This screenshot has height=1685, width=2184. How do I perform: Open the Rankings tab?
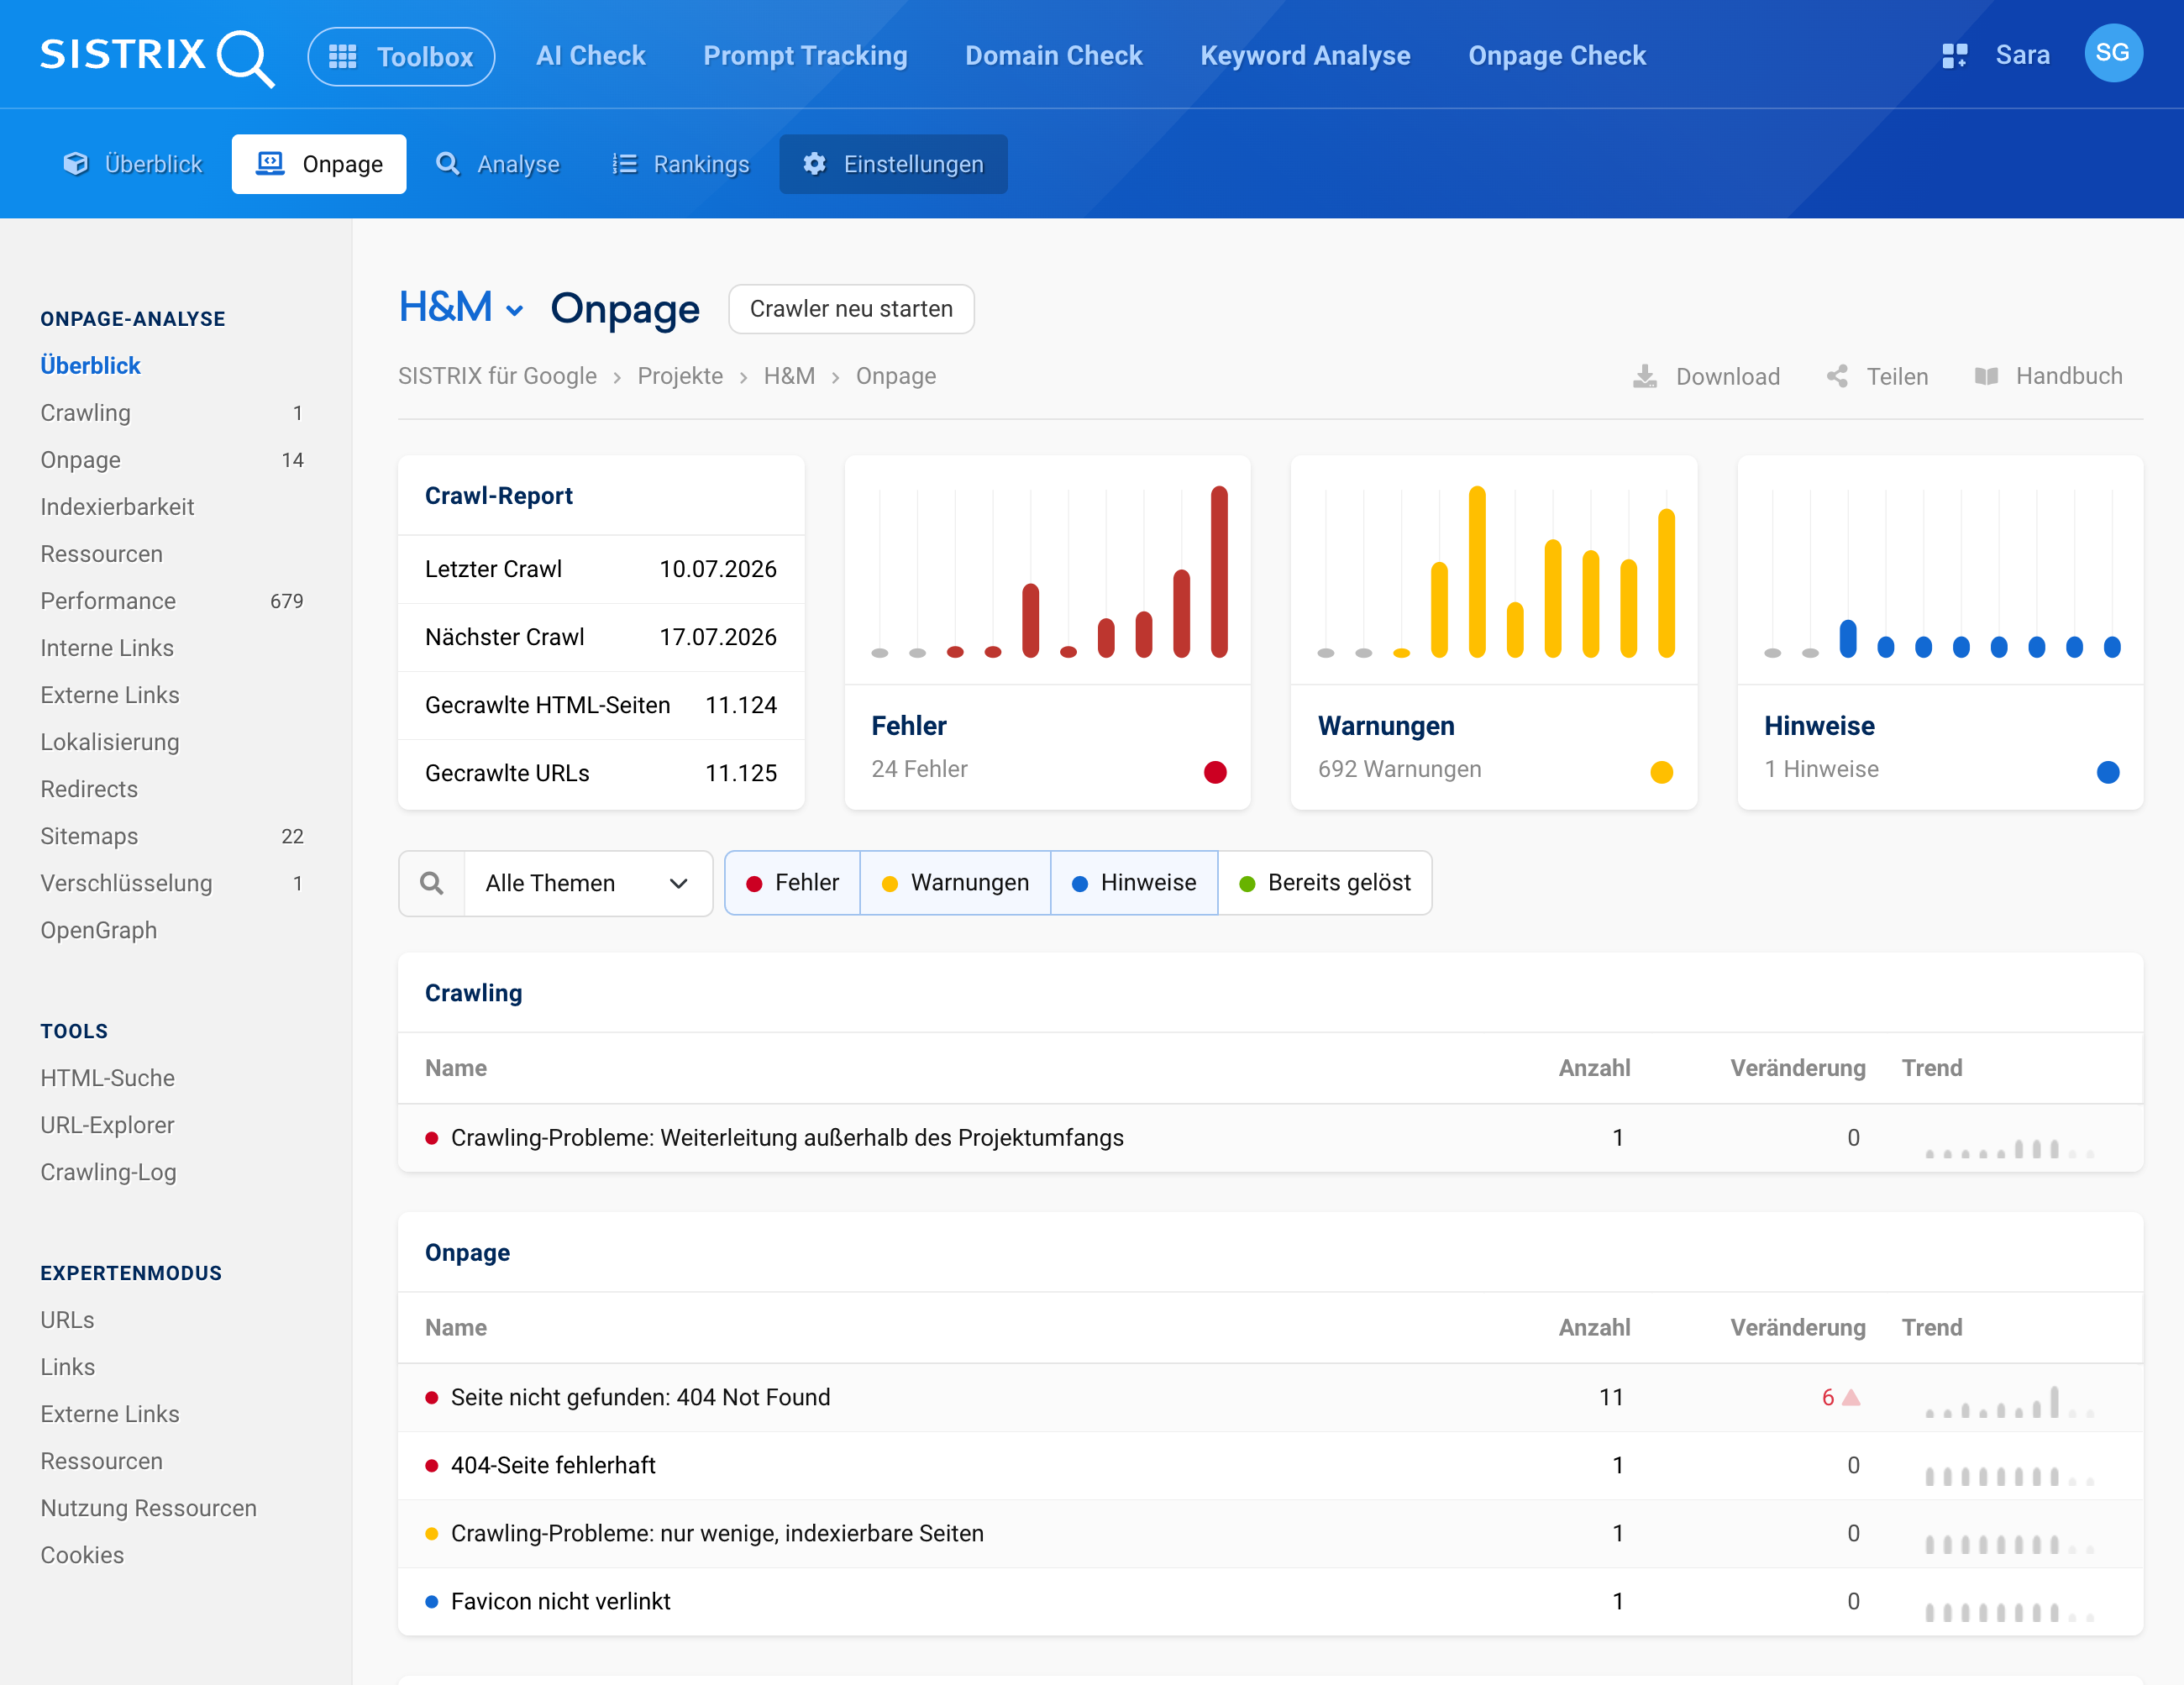[x=681, y=164]
